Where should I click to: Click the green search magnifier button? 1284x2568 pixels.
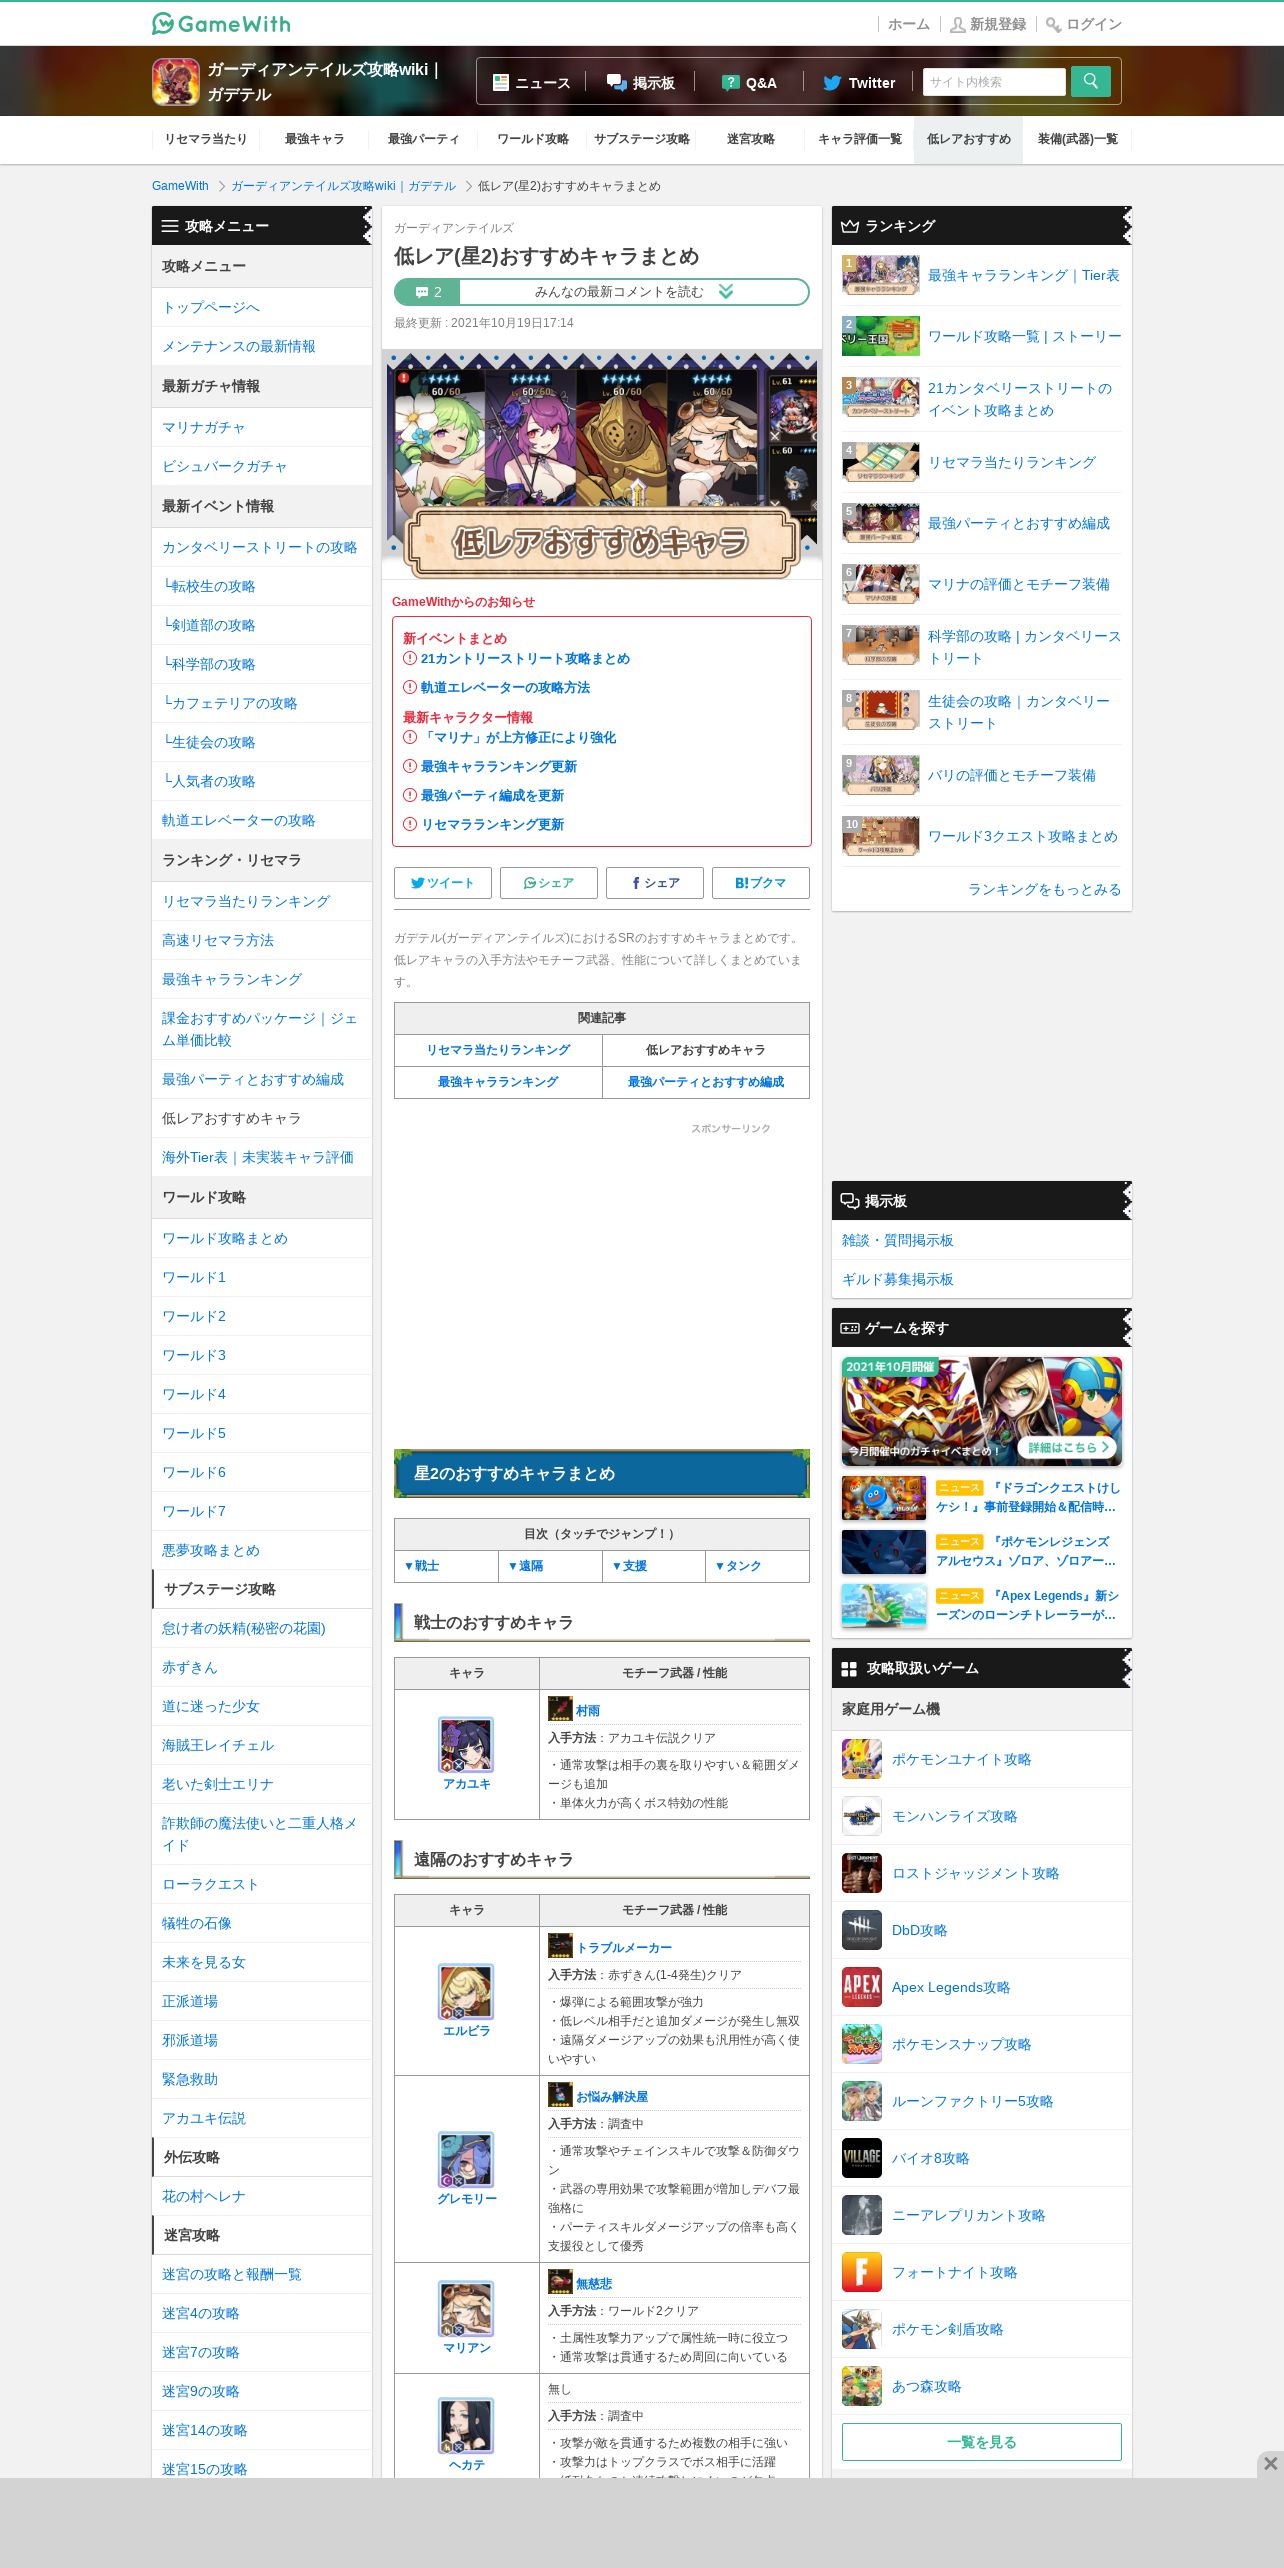[x=1090, y=81]
